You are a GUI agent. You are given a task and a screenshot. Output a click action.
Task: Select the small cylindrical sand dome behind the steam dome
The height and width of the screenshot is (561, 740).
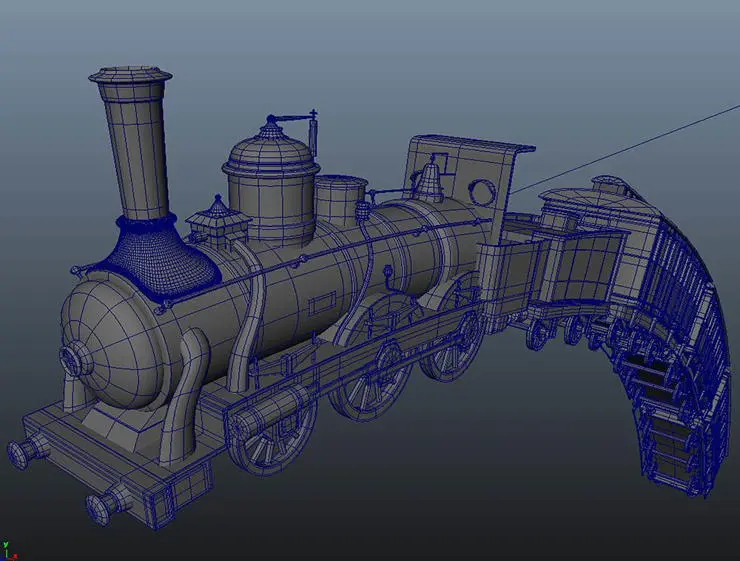[341, 201]
